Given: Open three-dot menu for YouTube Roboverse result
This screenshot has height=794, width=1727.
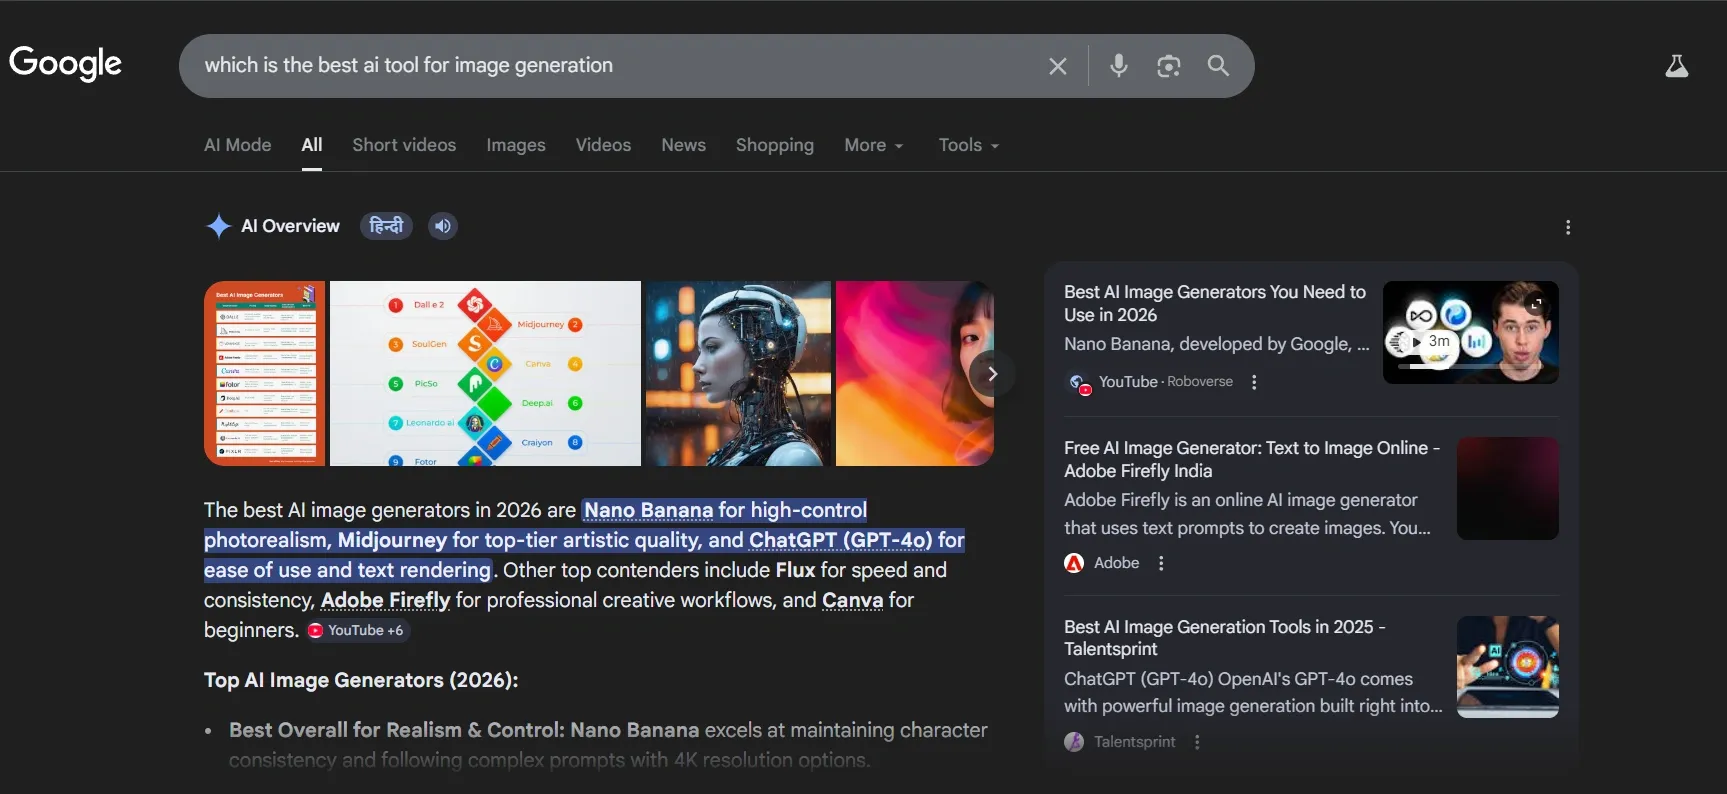Looking at the screenshot, I should click(1254, 382).
